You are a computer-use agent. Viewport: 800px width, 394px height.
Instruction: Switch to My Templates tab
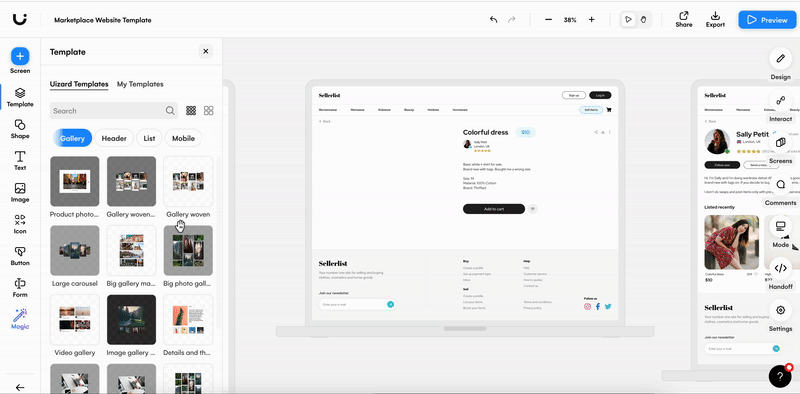click(140, 84)
